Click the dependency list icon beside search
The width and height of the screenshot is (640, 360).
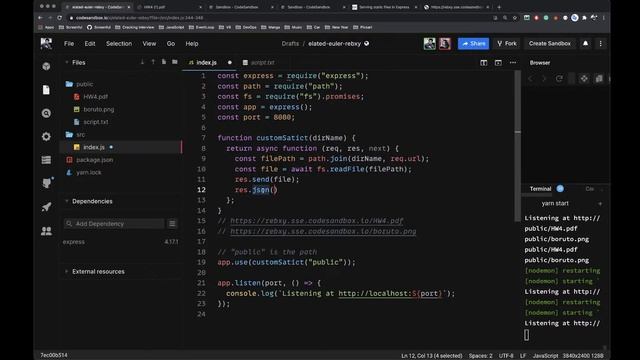[172, 224]
